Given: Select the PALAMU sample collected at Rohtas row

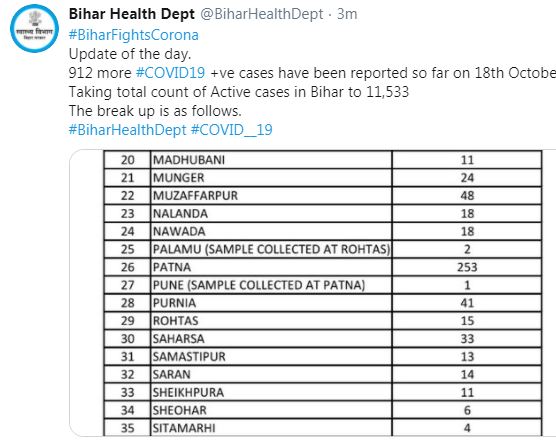Looking at the screenshot, I should tap(323, 249).
